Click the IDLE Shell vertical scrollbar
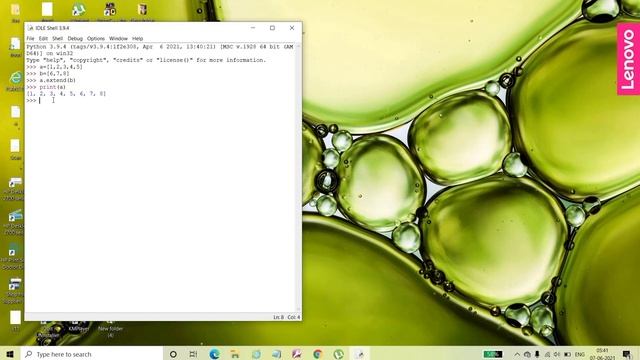 click(x=298, y=178)
